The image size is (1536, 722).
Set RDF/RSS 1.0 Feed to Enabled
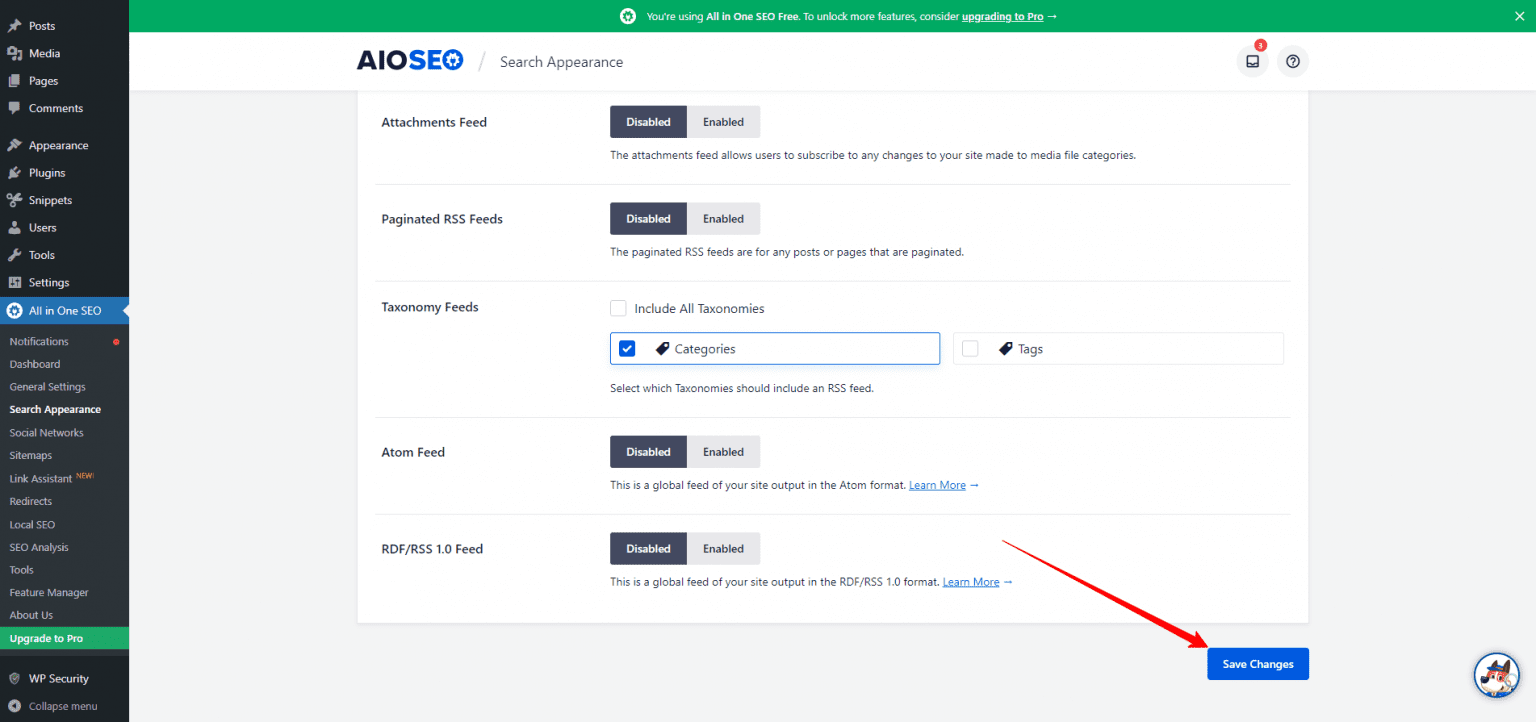[x=723, y=548]
